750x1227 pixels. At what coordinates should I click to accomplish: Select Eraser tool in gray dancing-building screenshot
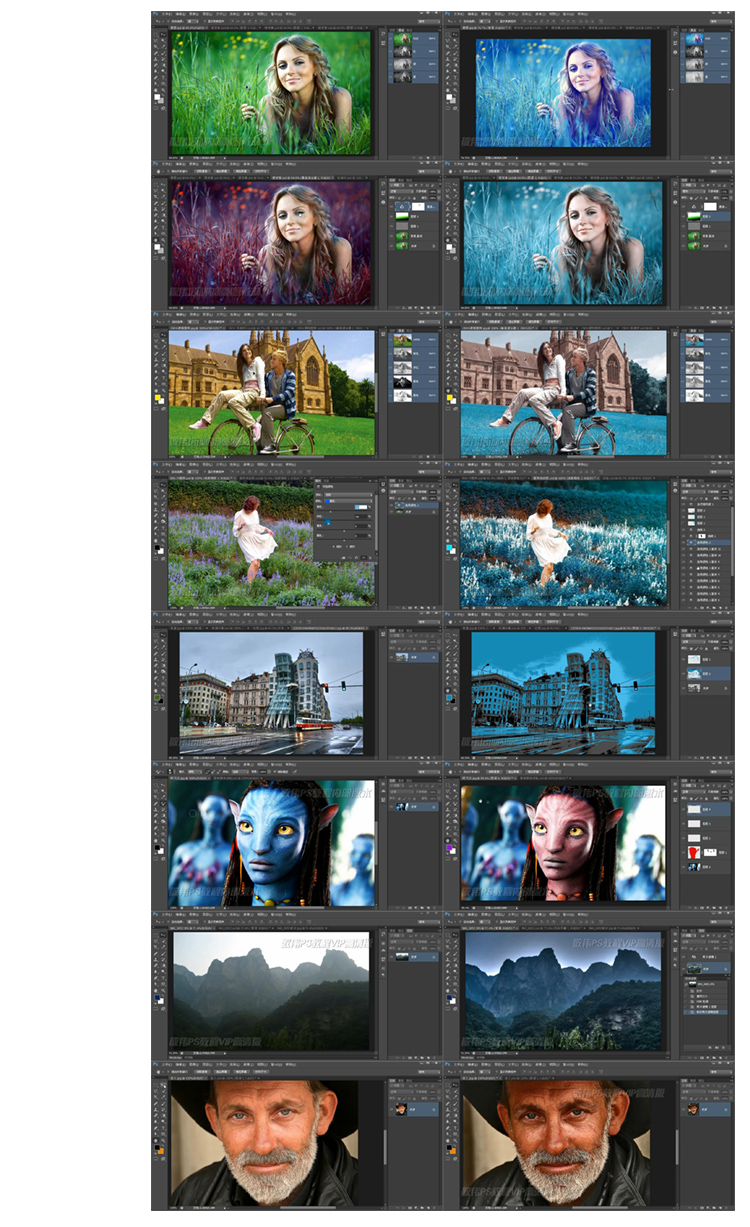click(x=156, y=665)
